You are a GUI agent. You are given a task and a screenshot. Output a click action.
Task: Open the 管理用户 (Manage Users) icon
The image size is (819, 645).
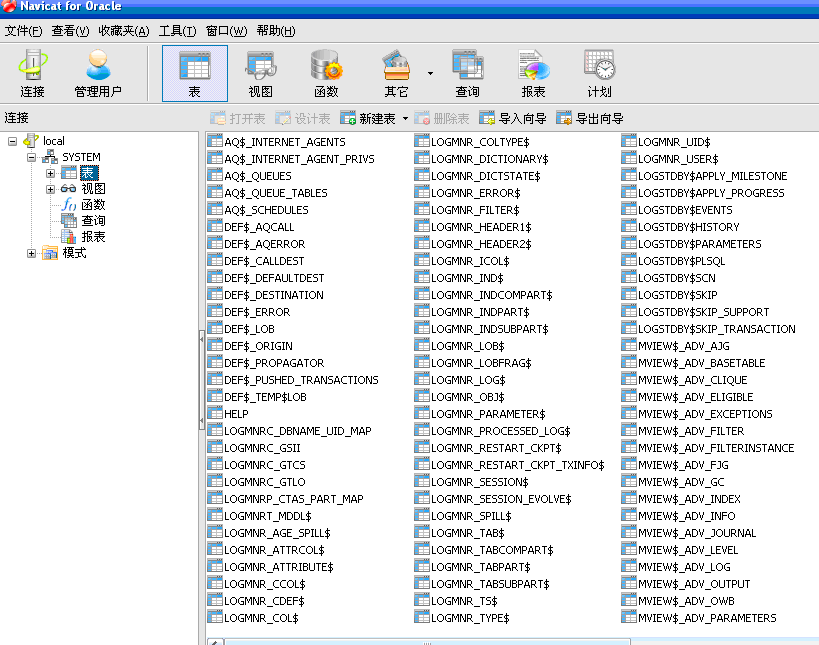pos(98,73)
